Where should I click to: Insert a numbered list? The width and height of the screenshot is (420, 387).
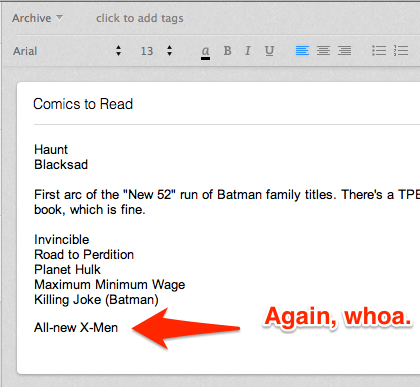click(x=401, y=51)
